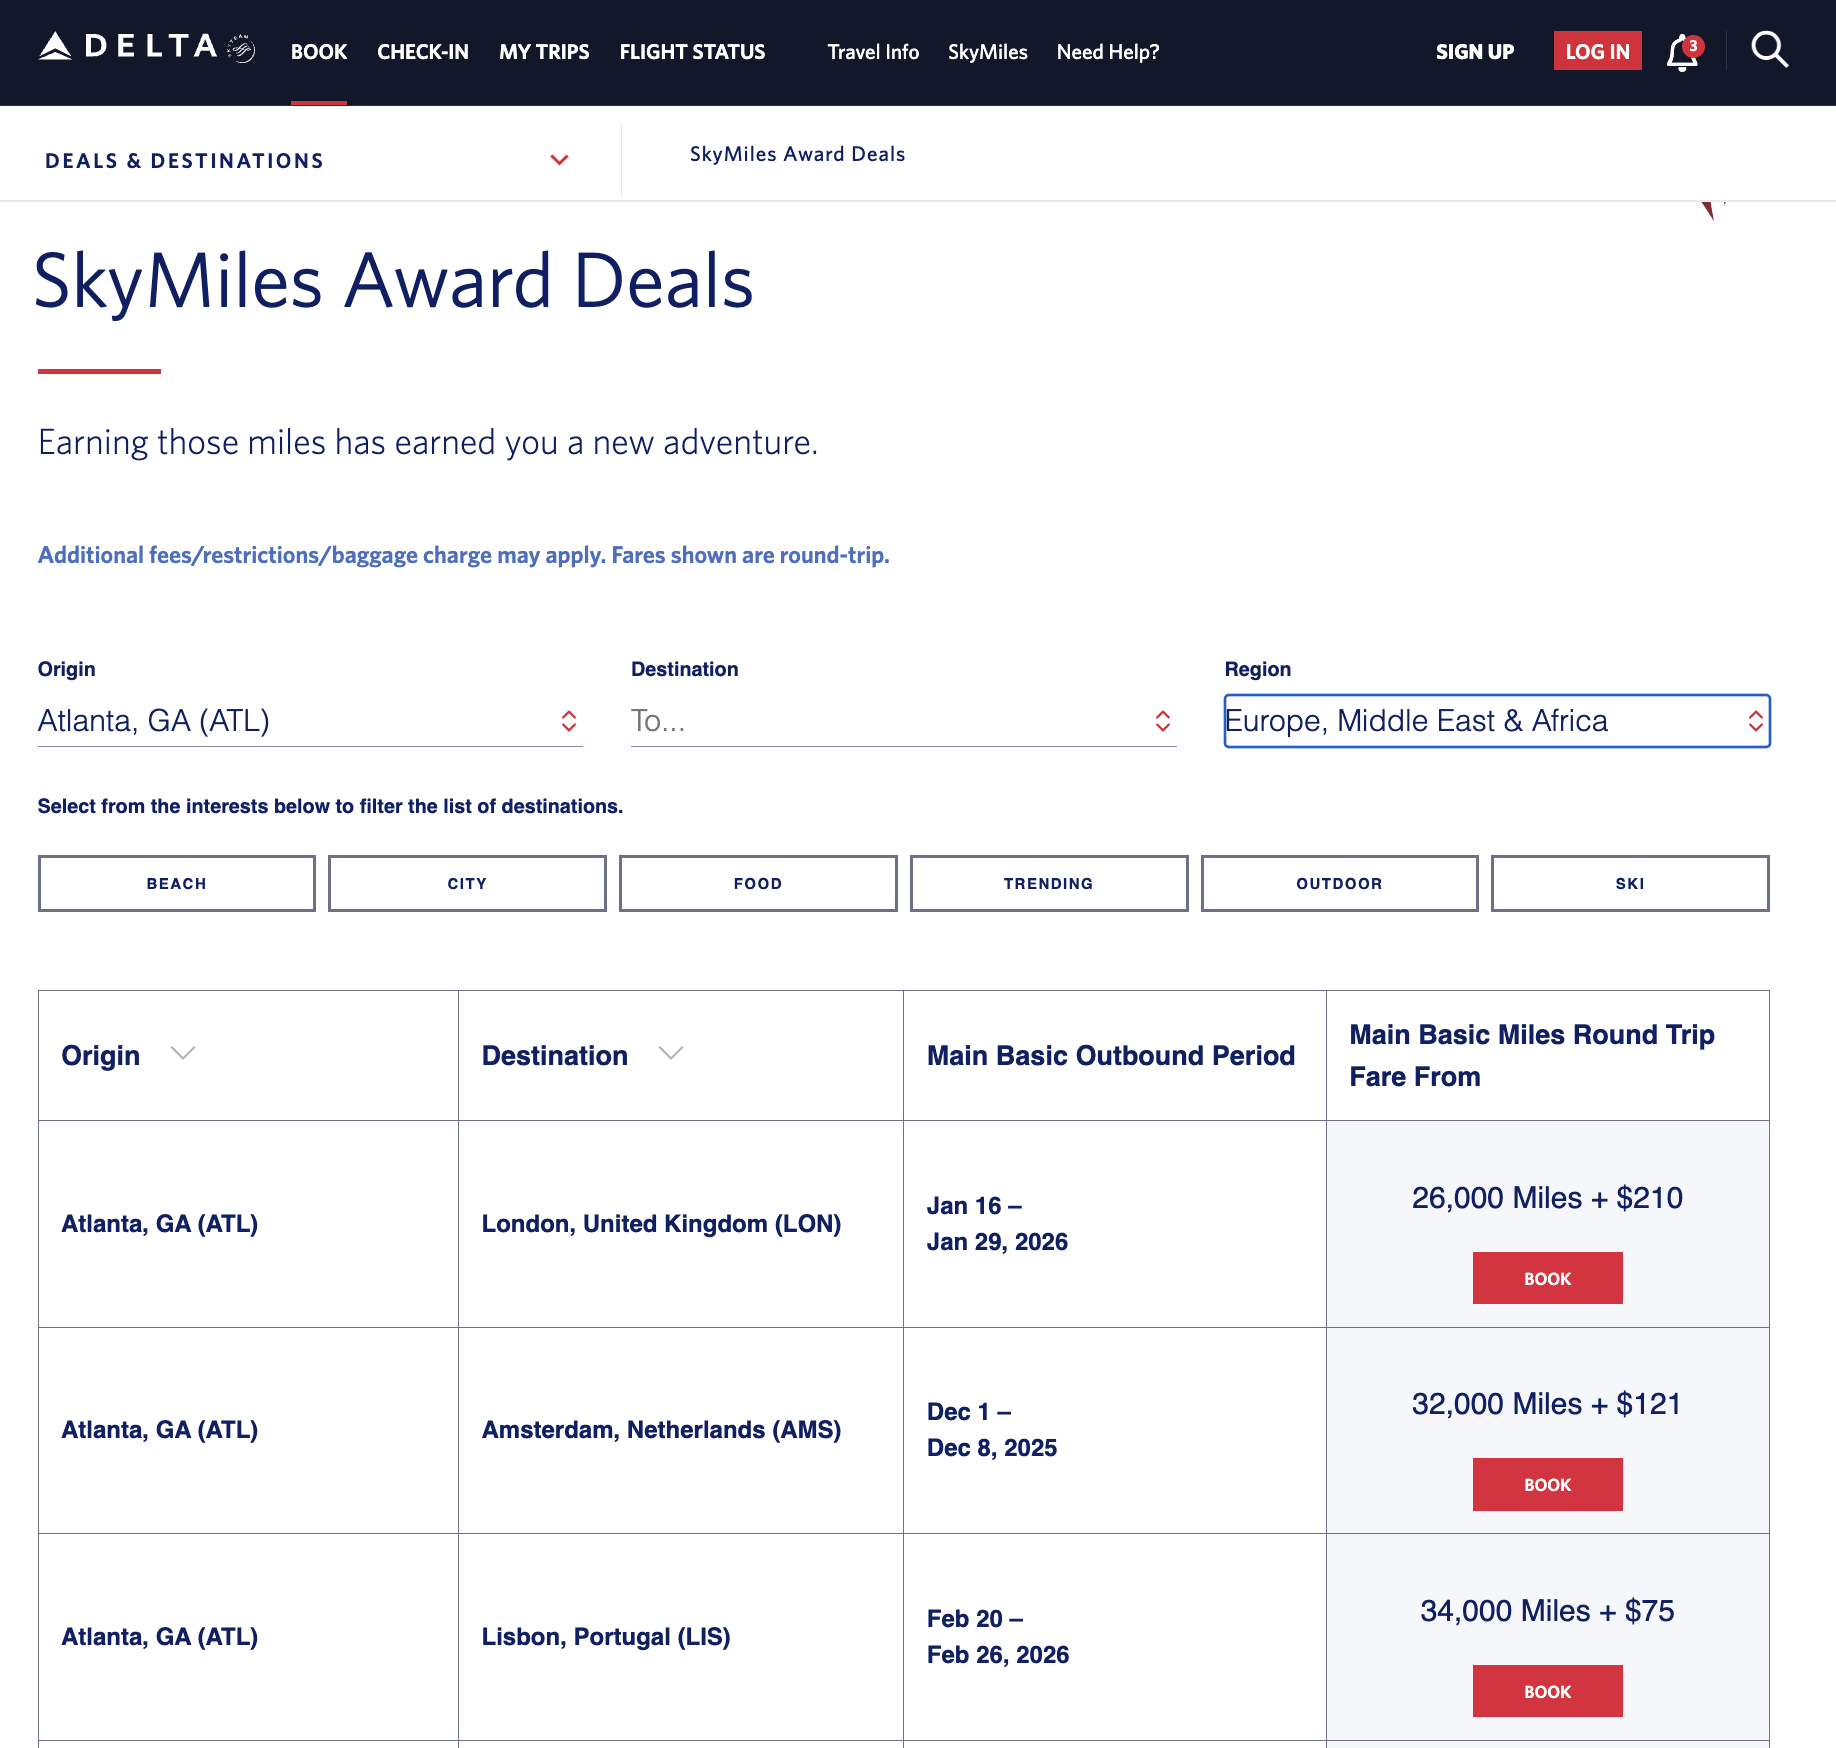Toggle the City interest filter

pos(467,883)
